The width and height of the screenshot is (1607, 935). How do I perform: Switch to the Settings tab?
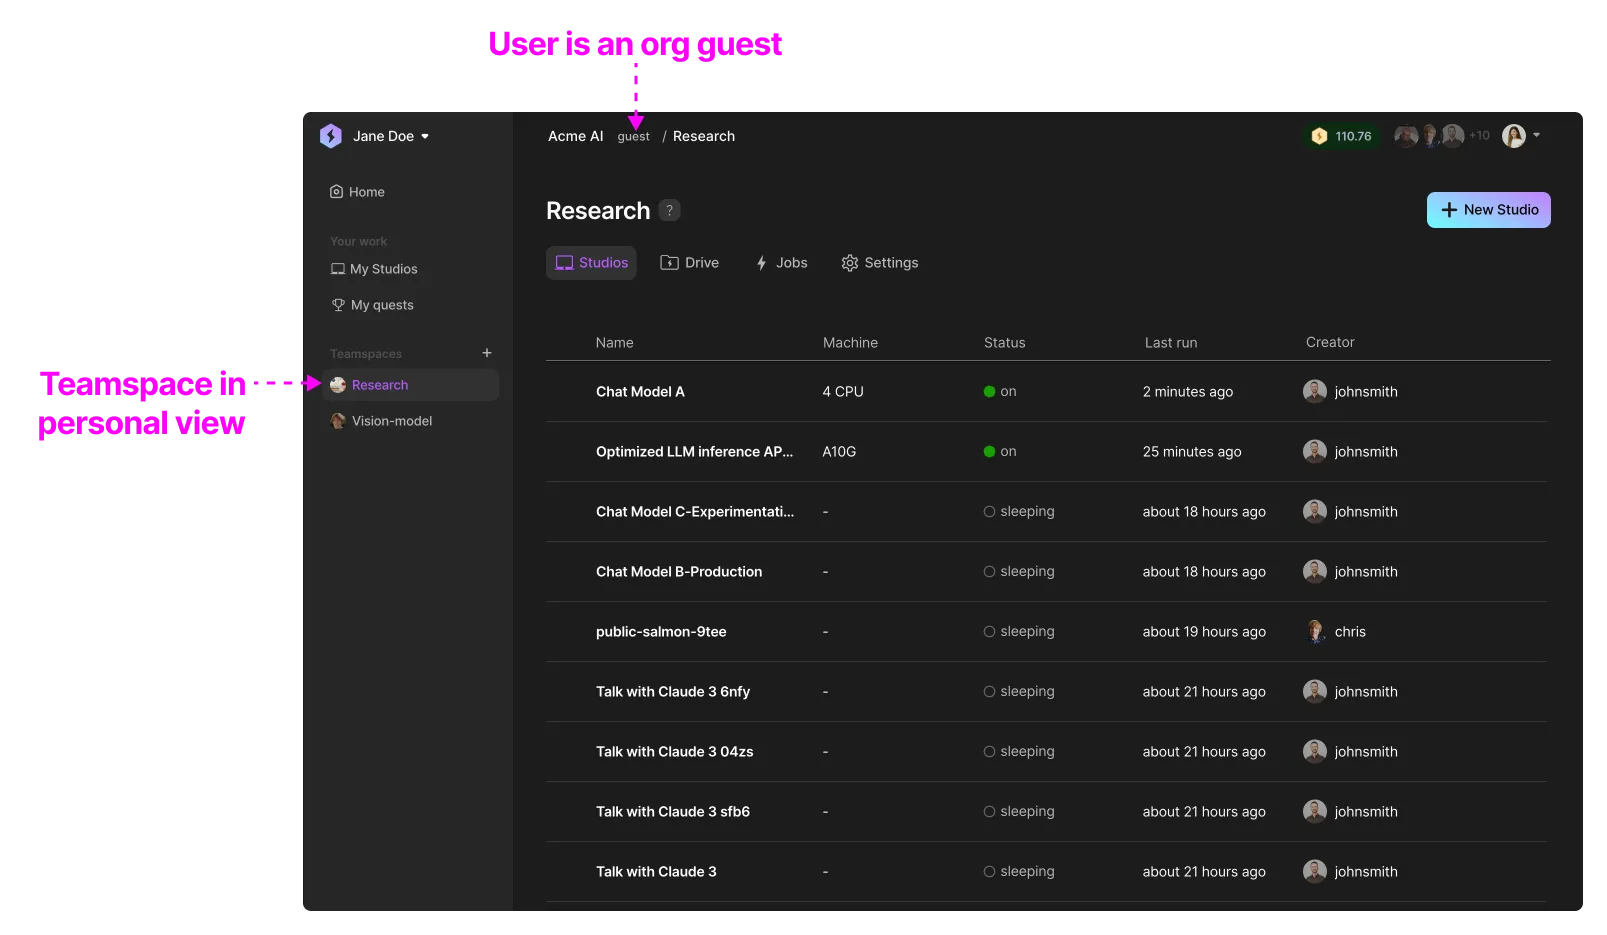pos(879,263)
